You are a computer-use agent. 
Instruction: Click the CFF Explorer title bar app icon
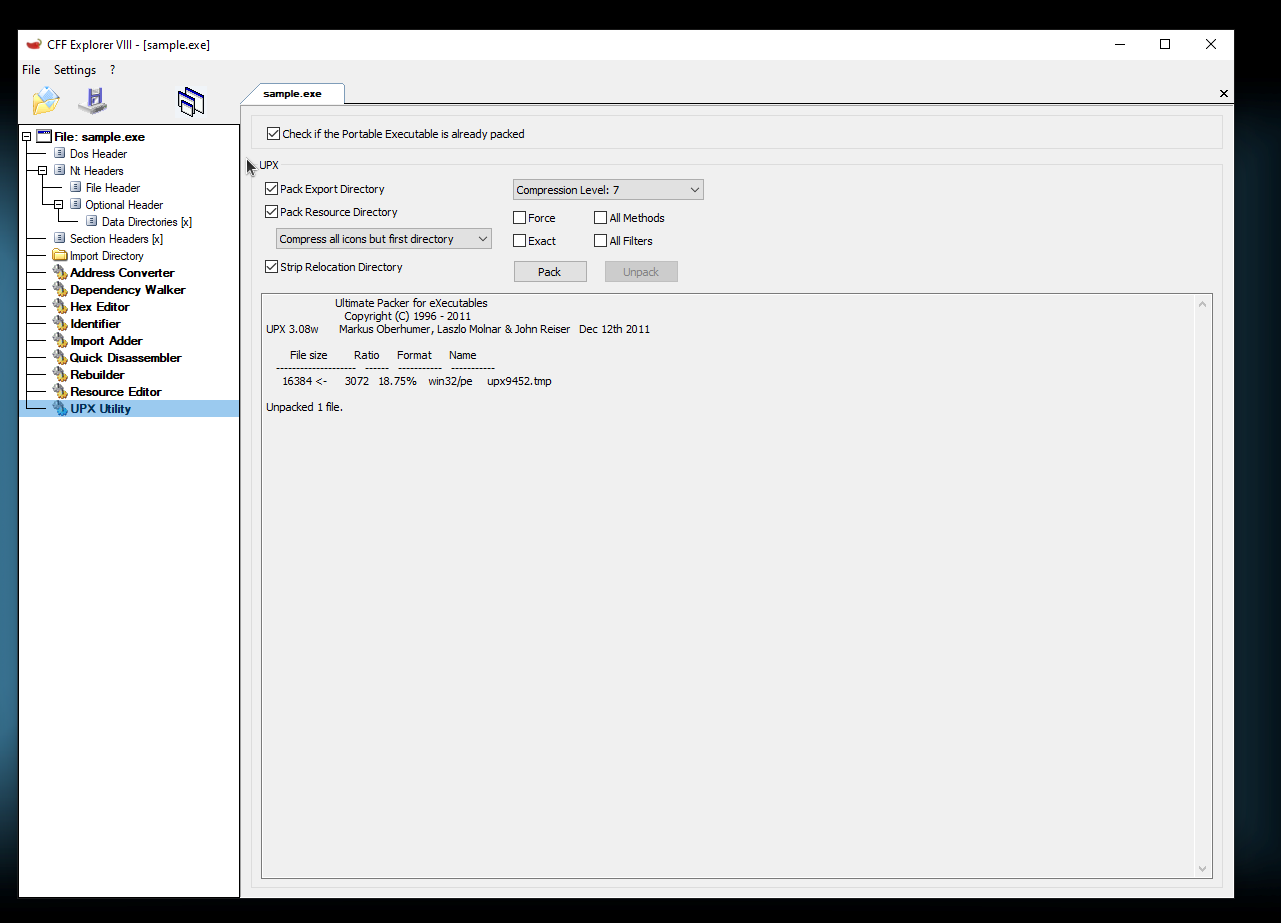coord(34,44)
